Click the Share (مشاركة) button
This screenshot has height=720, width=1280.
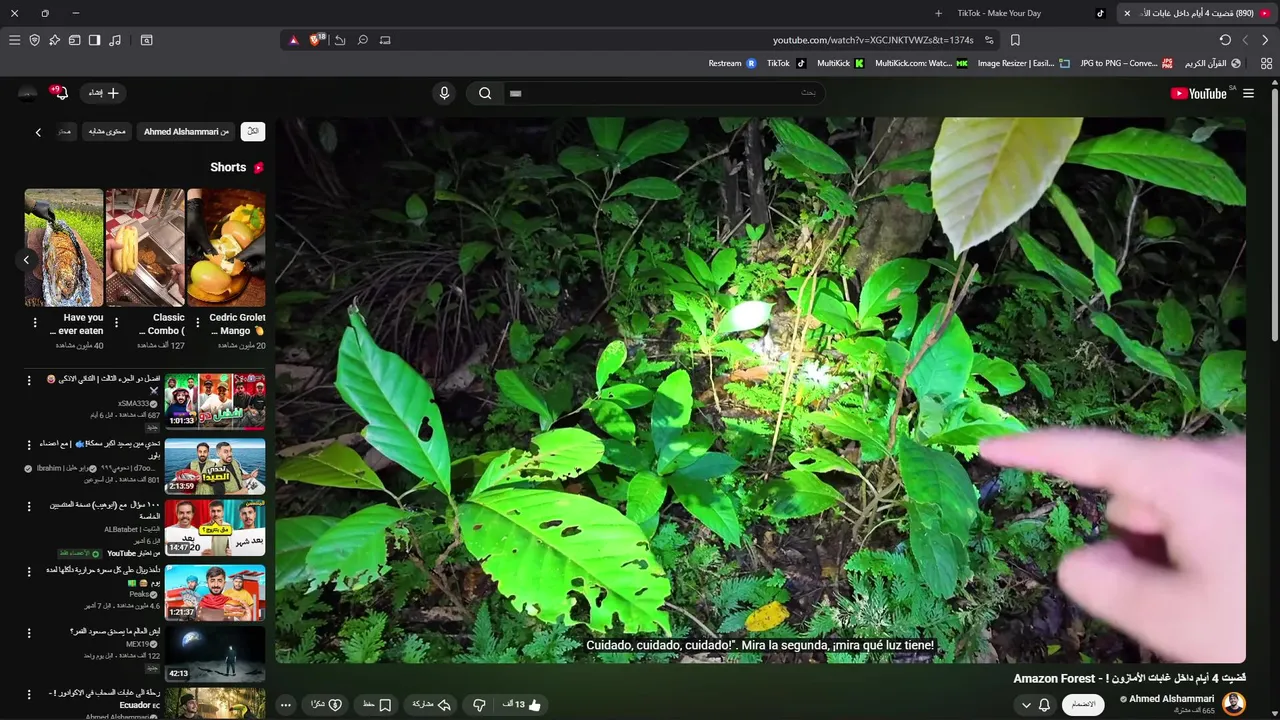[x=432, y=705]
